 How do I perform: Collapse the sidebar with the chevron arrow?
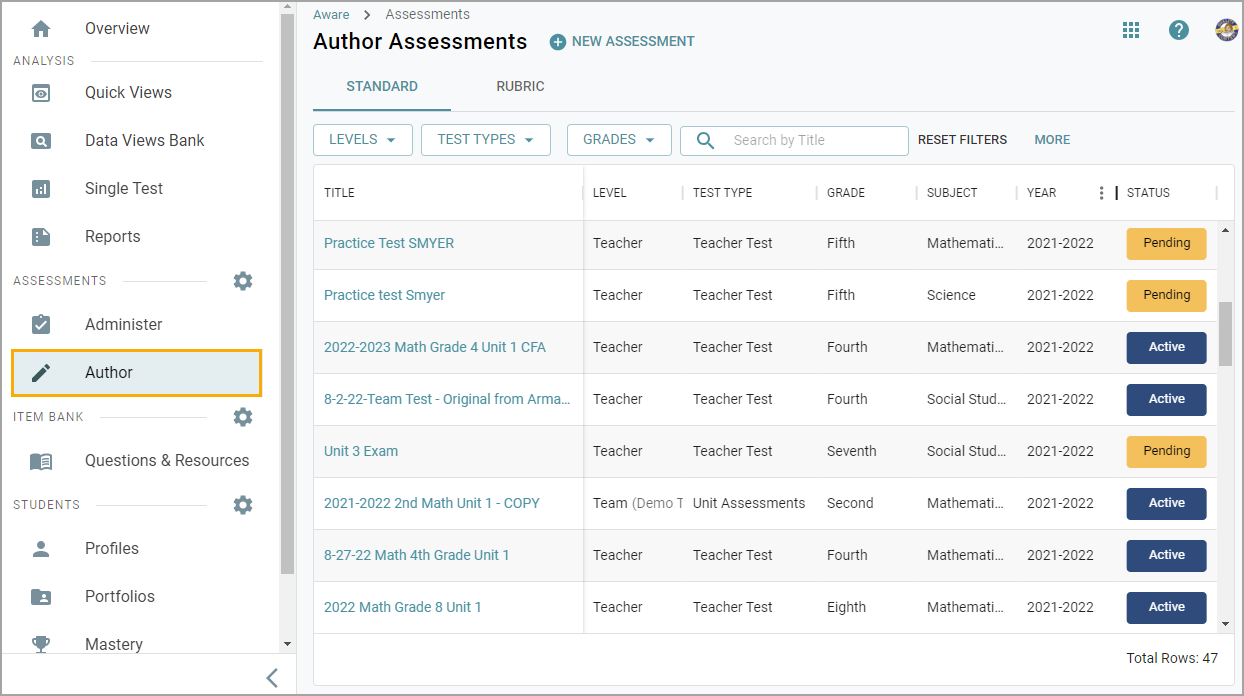click(272, 678)
